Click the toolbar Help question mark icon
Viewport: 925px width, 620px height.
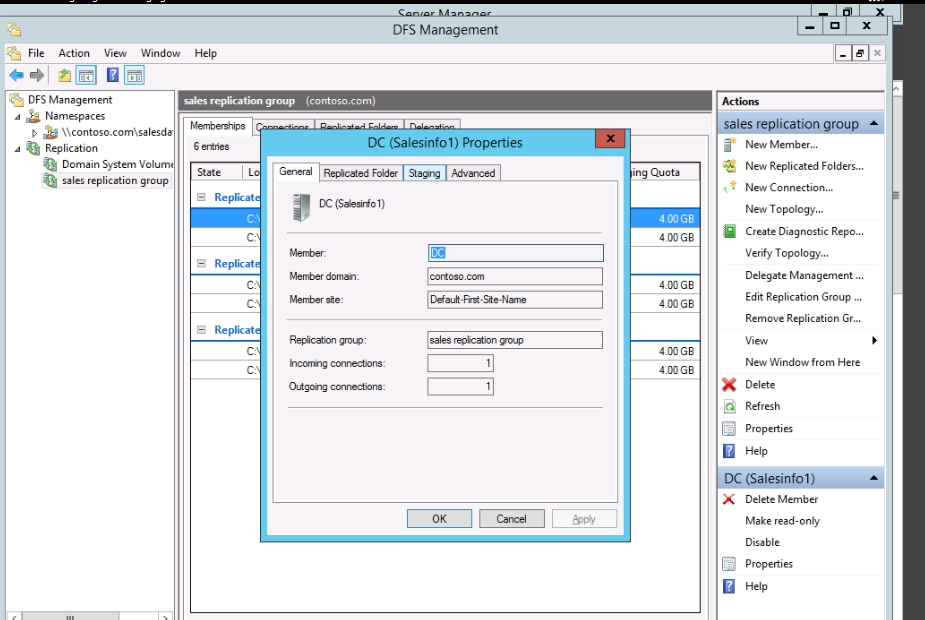click(113, 75)
